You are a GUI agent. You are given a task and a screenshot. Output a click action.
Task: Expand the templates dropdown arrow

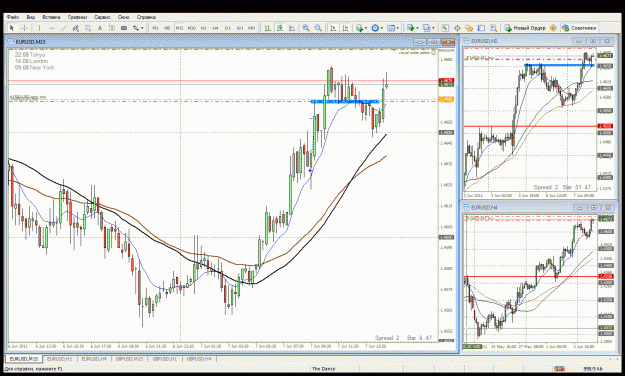[397, 28]
